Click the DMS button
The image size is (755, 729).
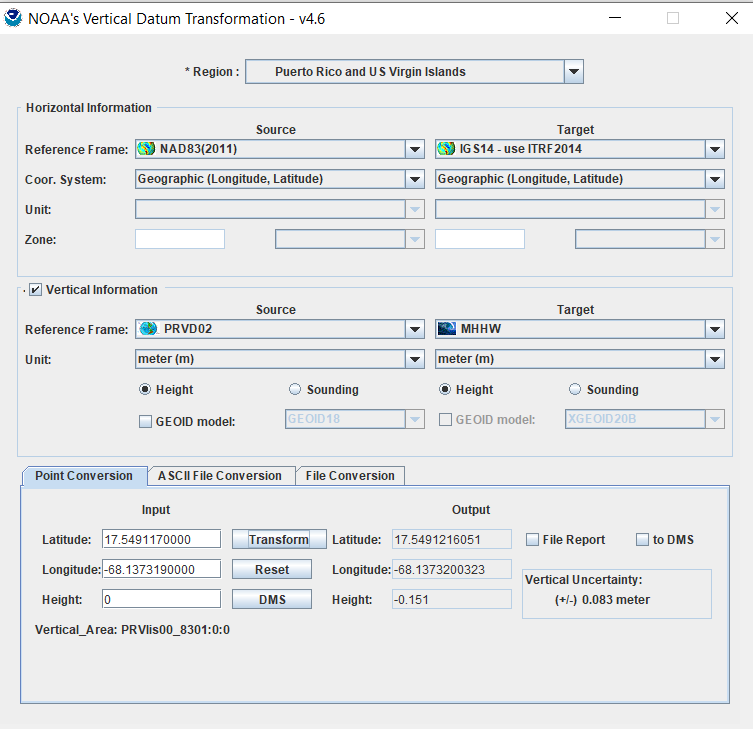click(272, 599)
